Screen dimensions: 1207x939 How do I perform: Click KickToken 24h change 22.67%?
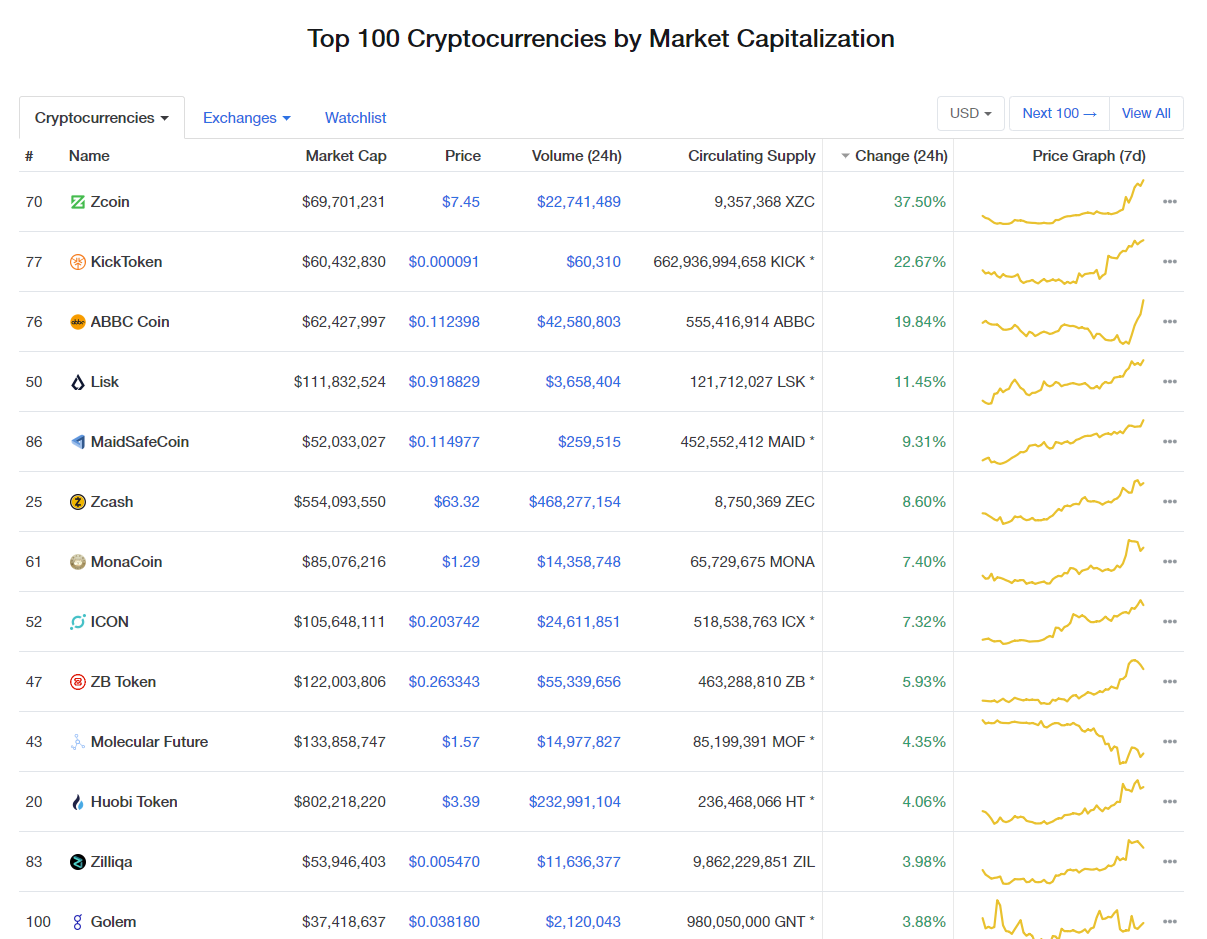pos(920,262)
